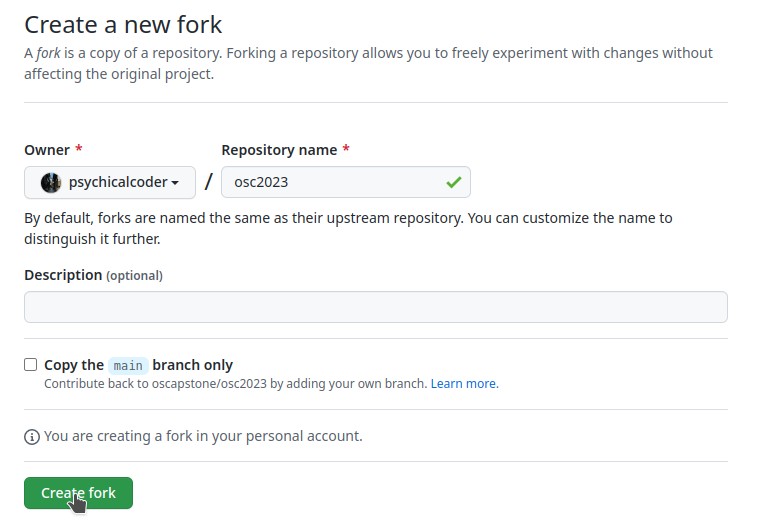This screenshot has width=765, height=521.
Task: Click the red asterisk beside Repository name
Action: coord(346,150)
